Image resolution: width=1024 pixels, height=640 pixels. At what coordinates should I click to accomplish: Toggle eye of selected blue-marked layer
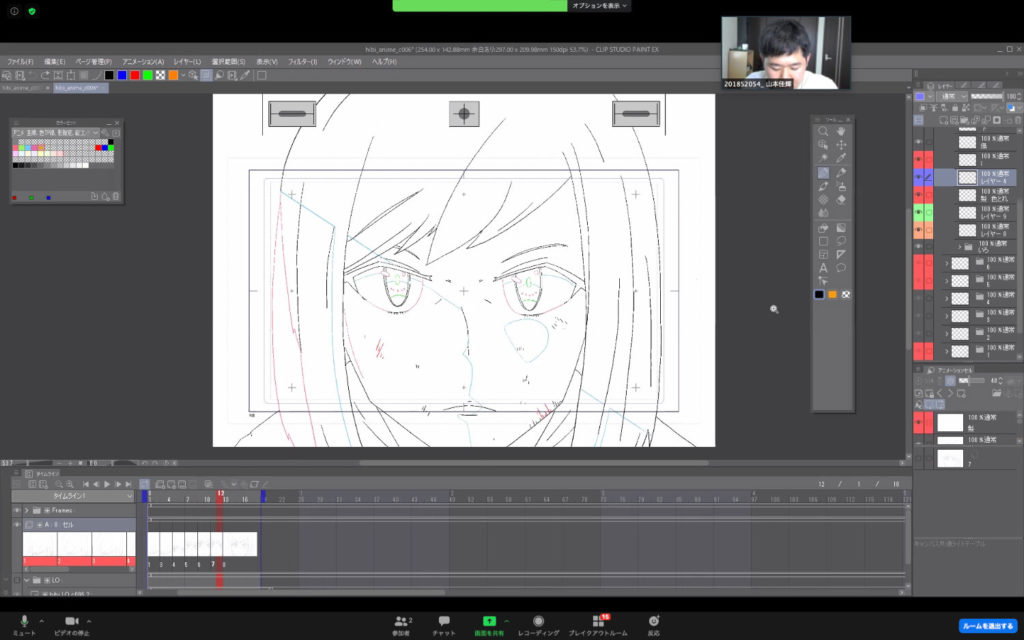918,177
